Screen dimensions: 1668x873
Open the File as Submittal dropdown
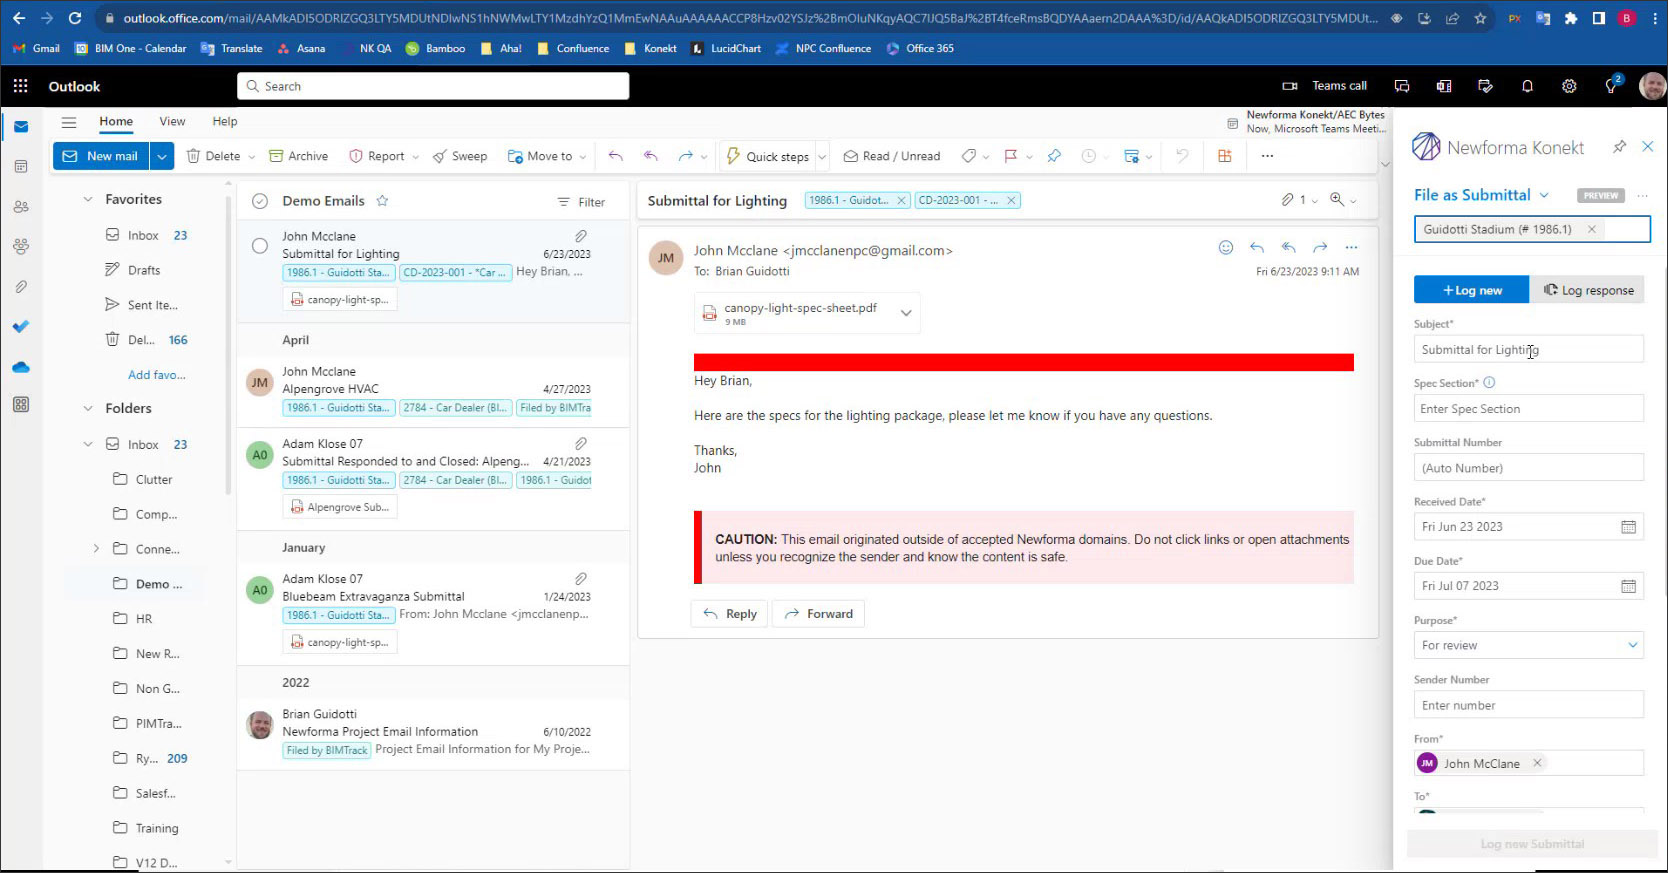(x=1481, y=195)
